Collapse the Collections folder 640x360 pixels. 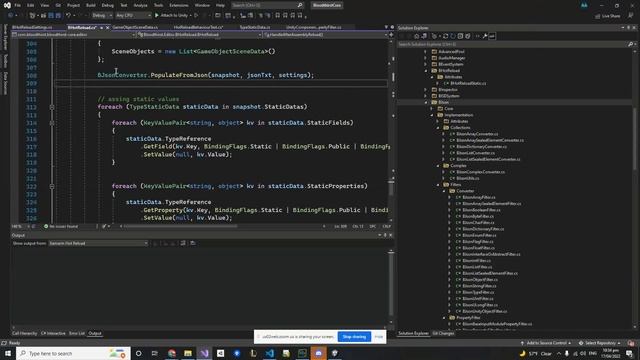click(x=438, y=128)
